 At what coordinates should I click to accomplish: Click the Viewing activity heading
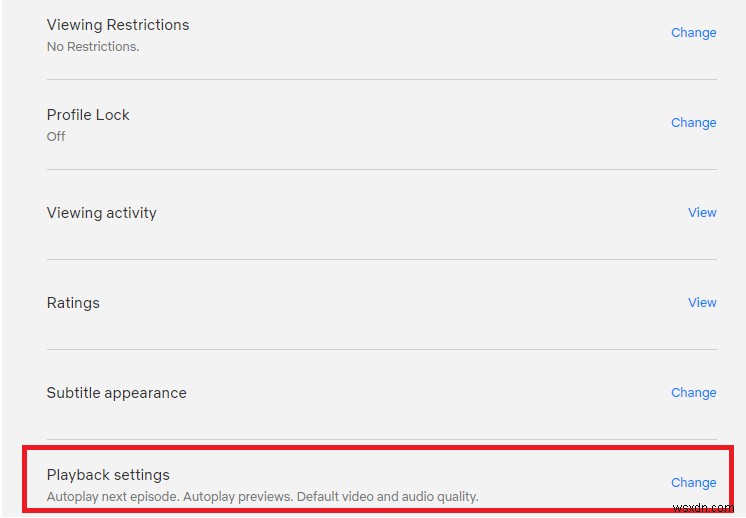coord(102,212)
